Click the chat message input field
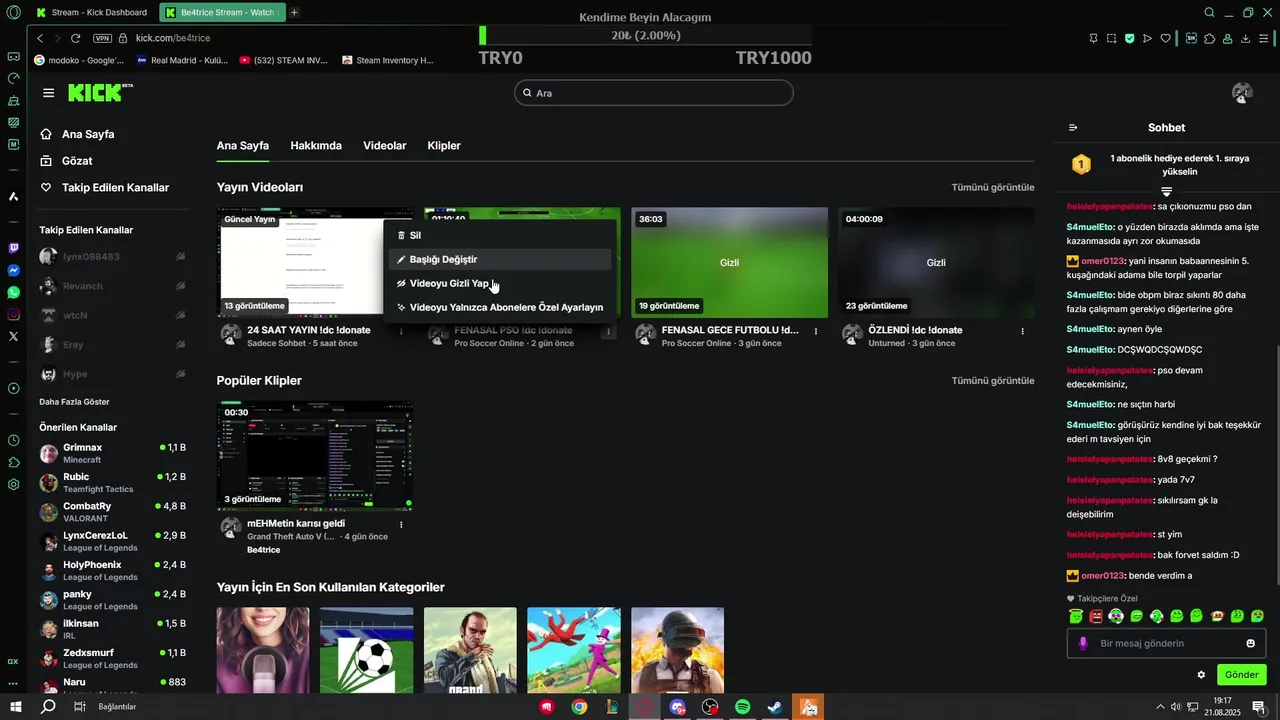This screenshot has width=1280, height=720. (1166, 643)
